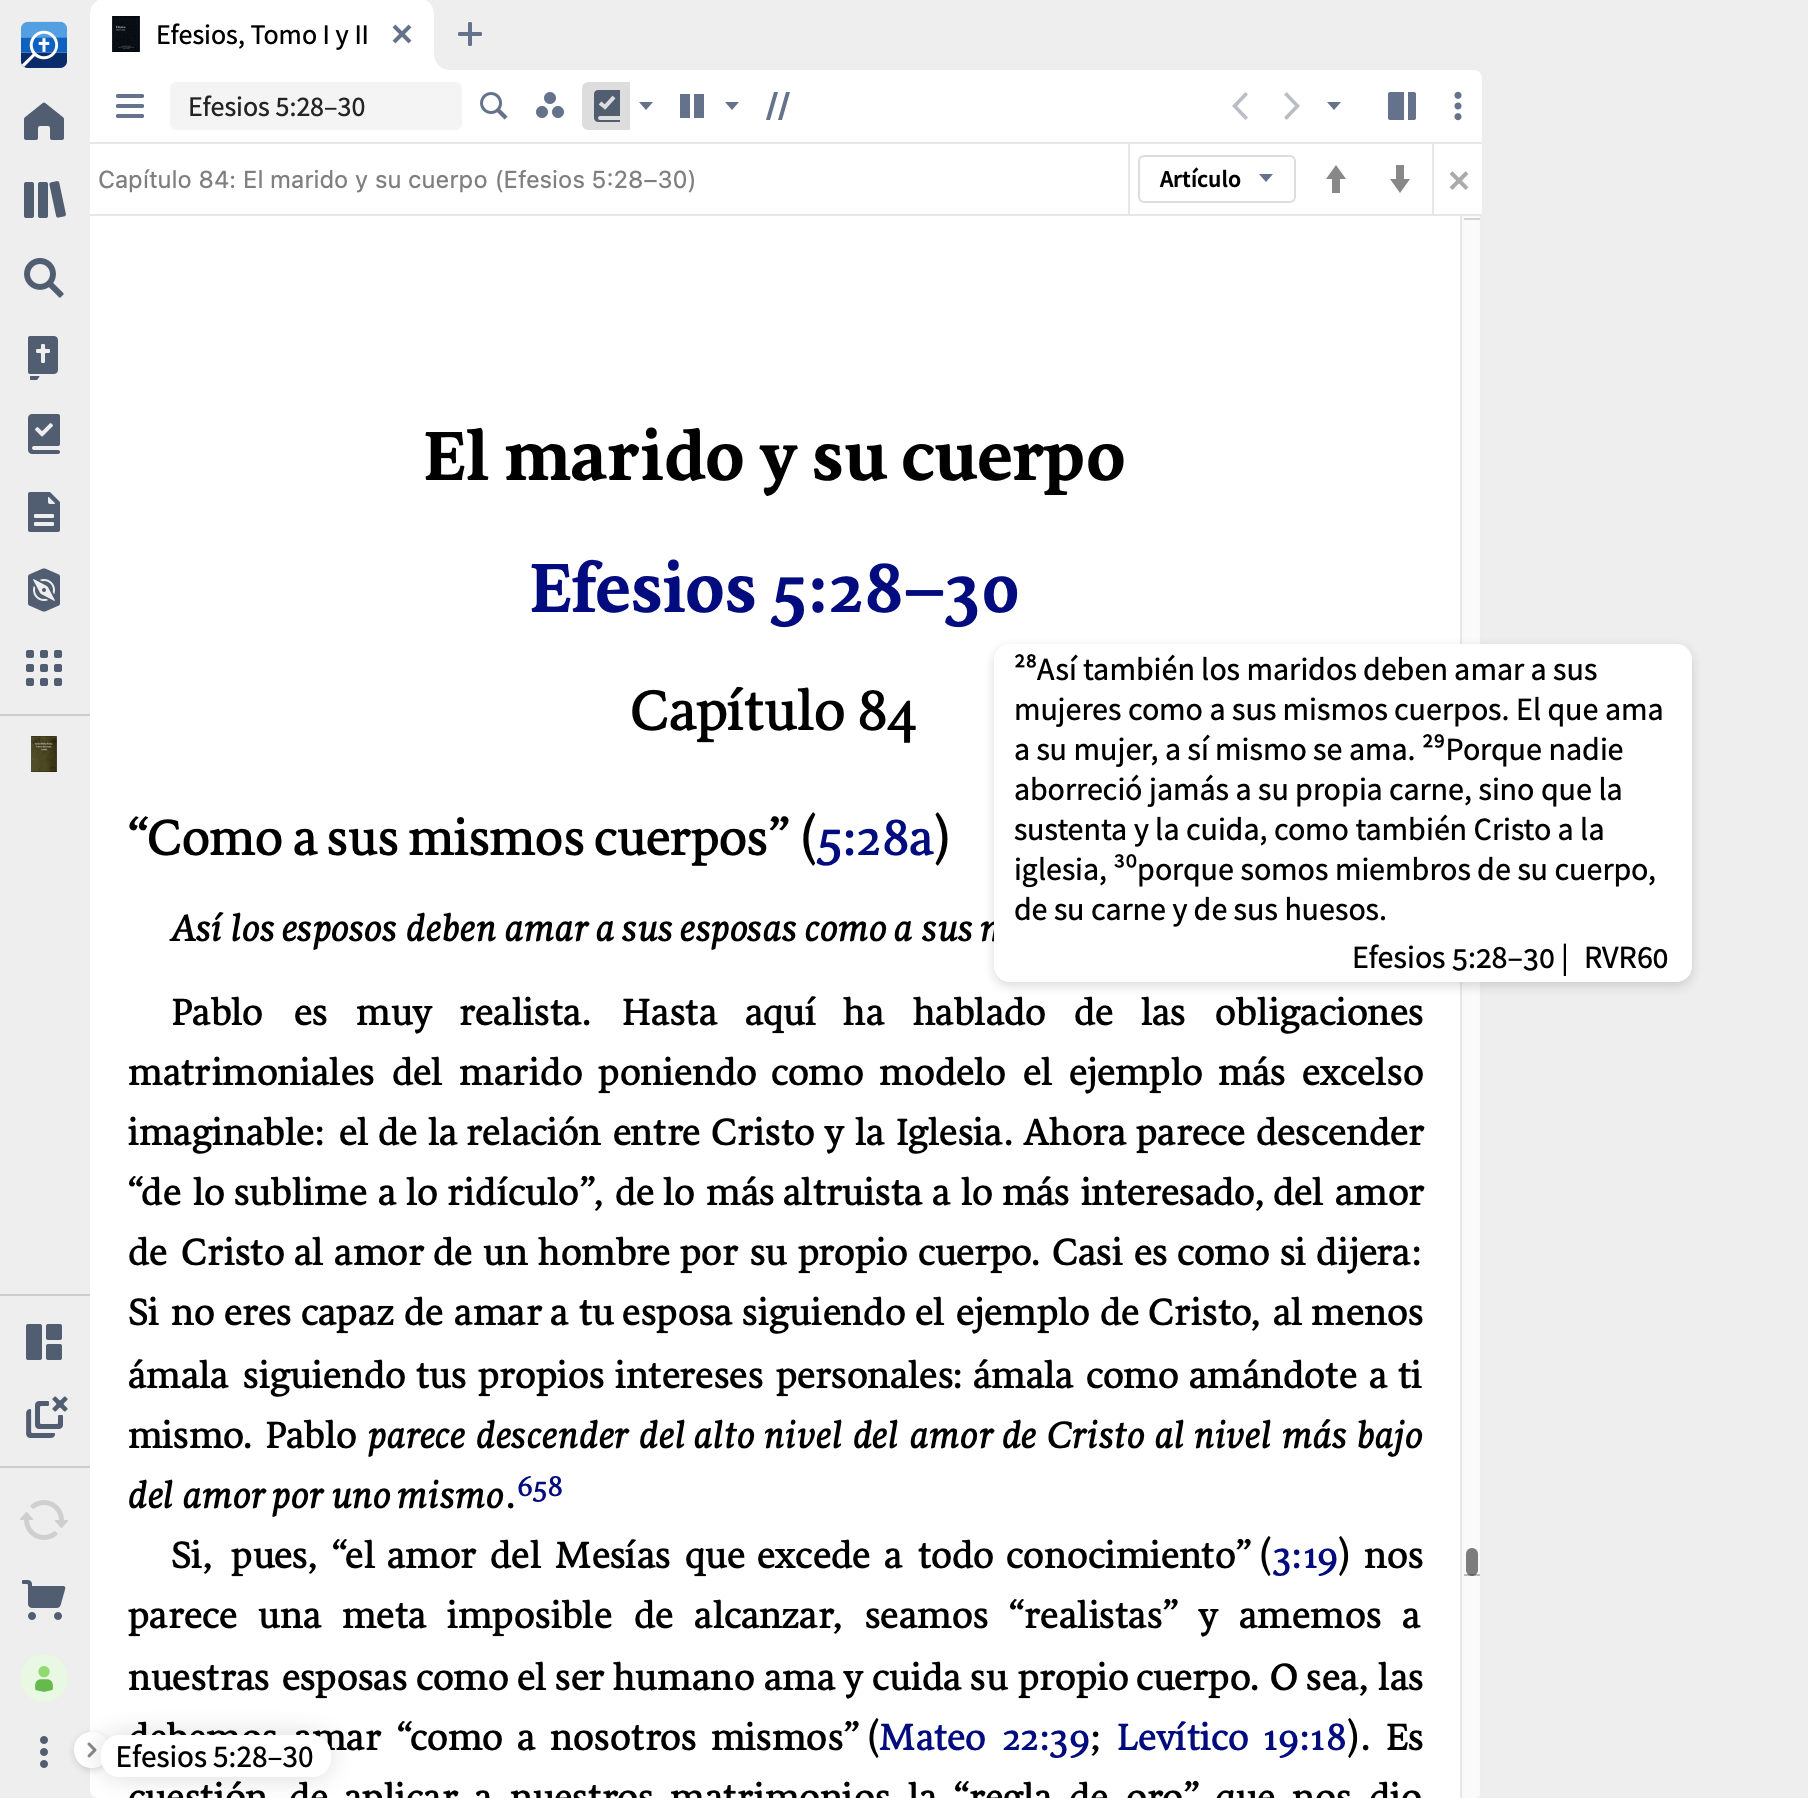This screenshot has height=1798, width=1808.
Task: Open the Layouts icon in sidebar
Action: (44, 1342)
